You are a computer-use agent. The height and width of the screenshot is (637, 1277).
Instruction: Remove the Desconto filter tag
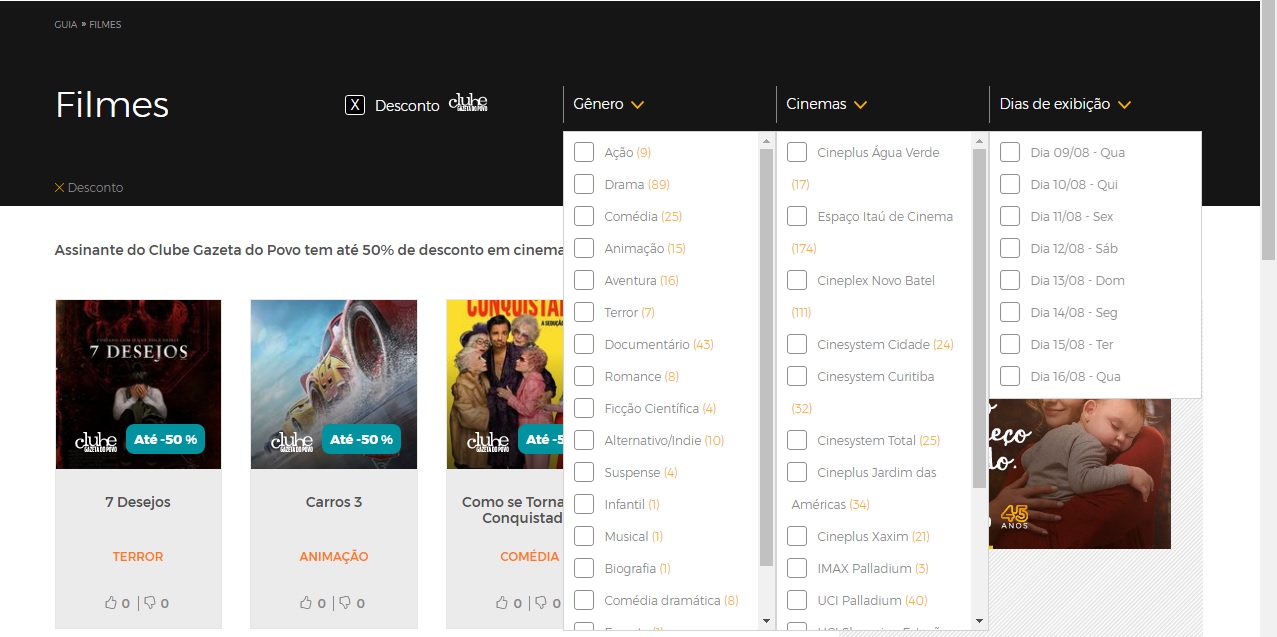click(x=59, y=188)
